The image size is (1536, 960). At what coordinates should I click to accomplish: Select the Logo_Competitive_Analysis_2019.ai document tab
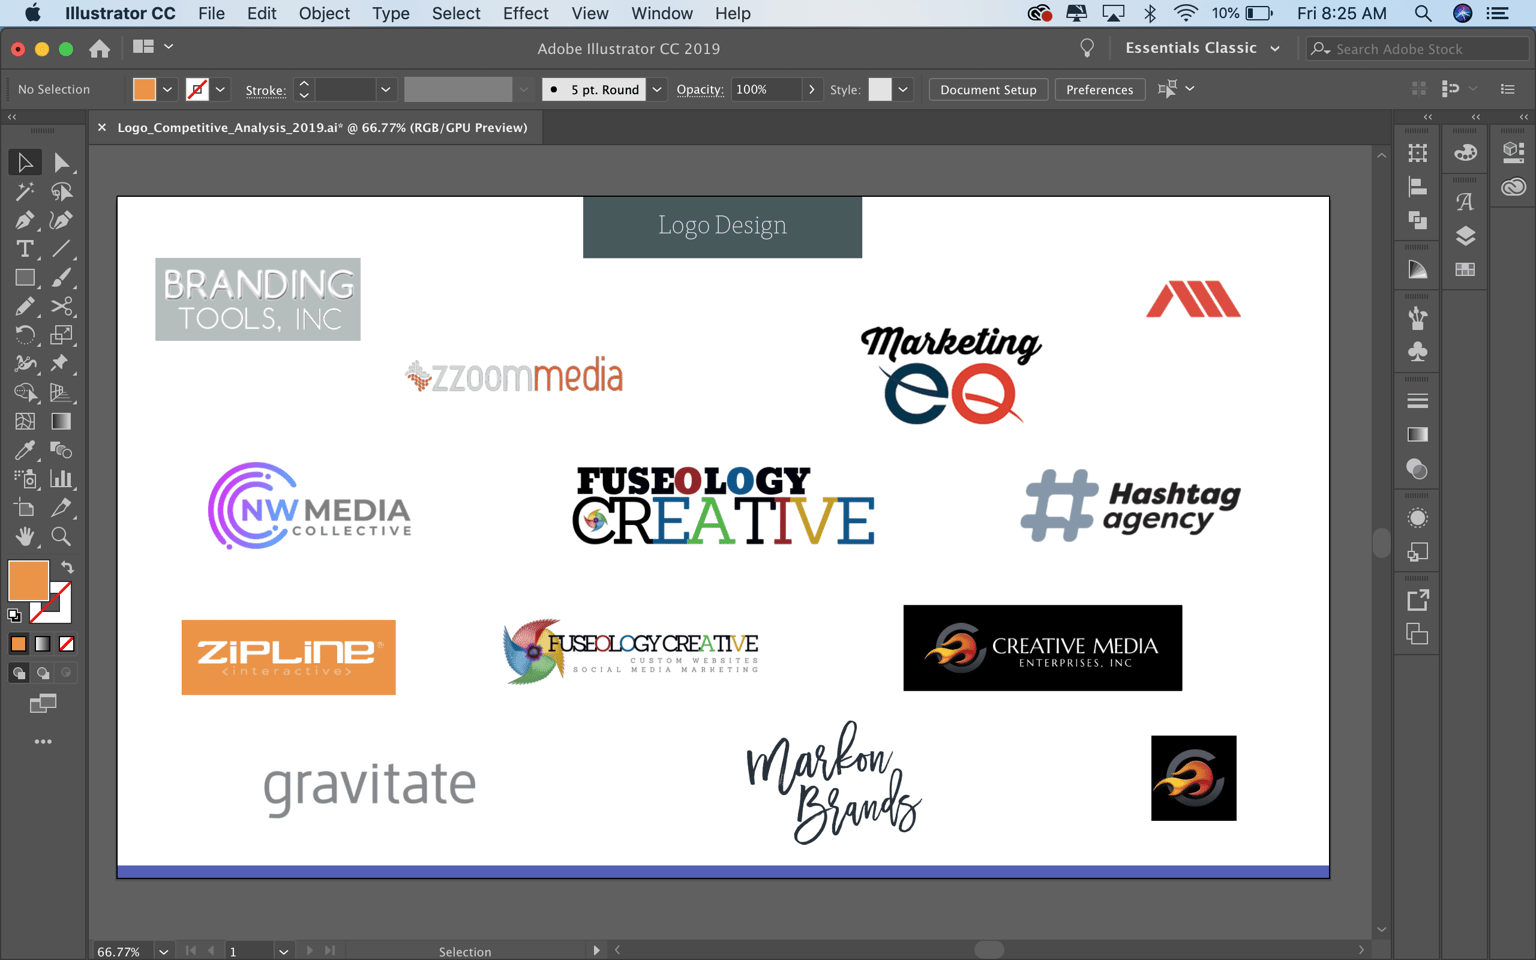pyautogui.click(x=322, y=127)
